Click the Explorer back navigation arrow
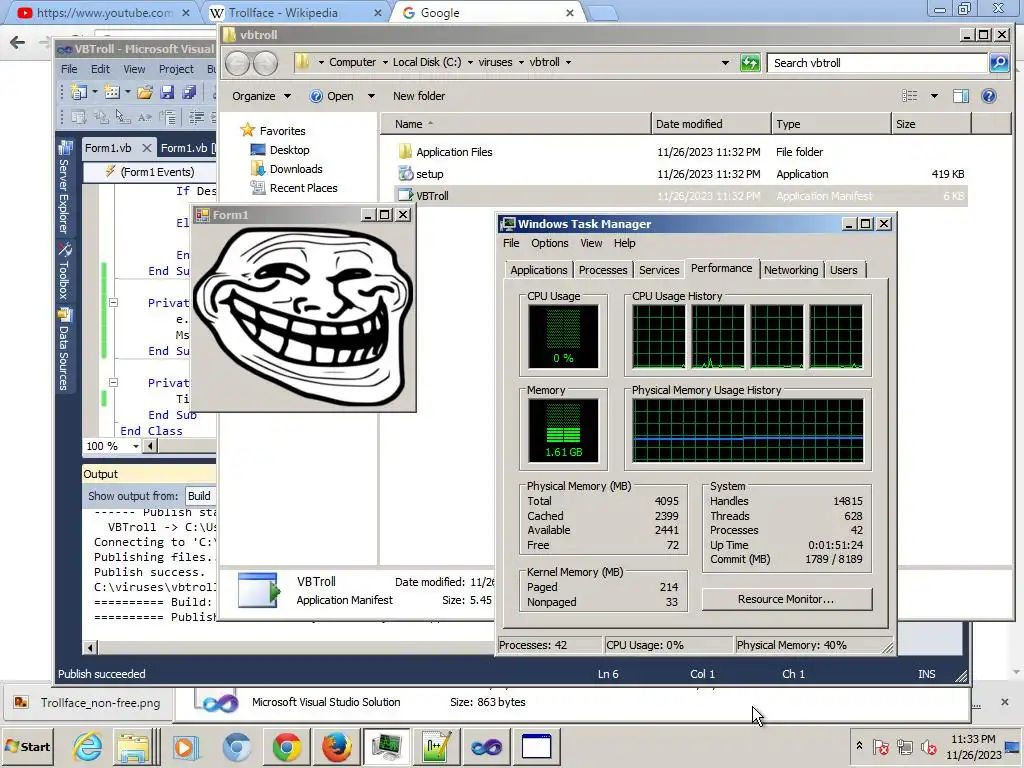This screenshot has width=1024, height=768. (x=237, y=63)
